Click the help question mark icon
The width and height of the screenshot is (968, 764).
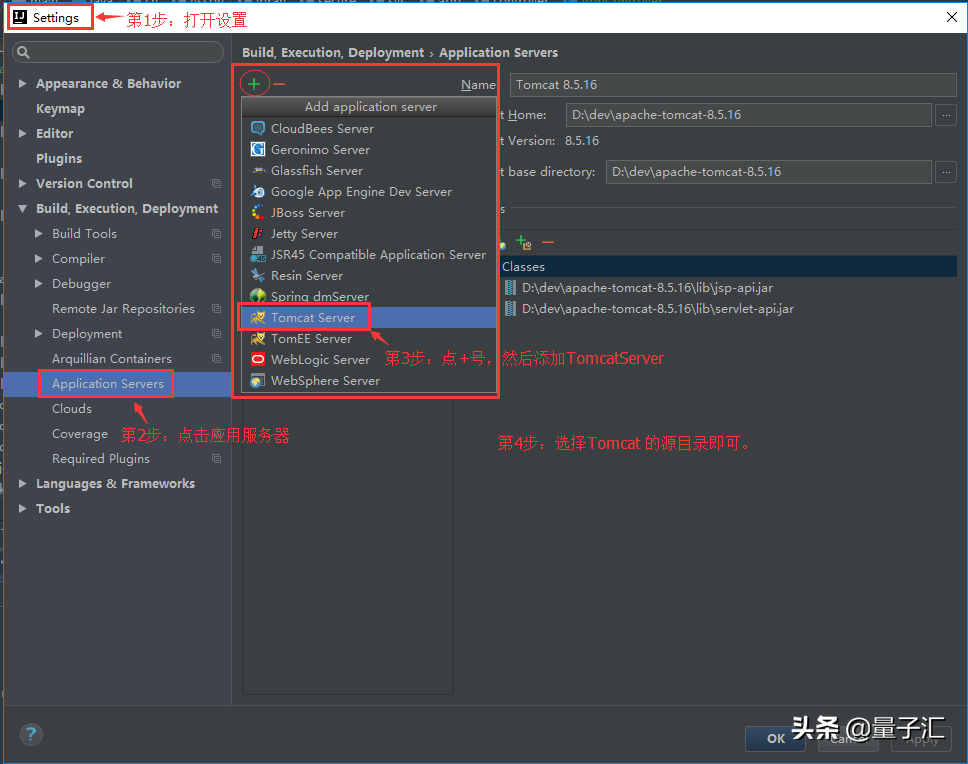tap(30, 734)
